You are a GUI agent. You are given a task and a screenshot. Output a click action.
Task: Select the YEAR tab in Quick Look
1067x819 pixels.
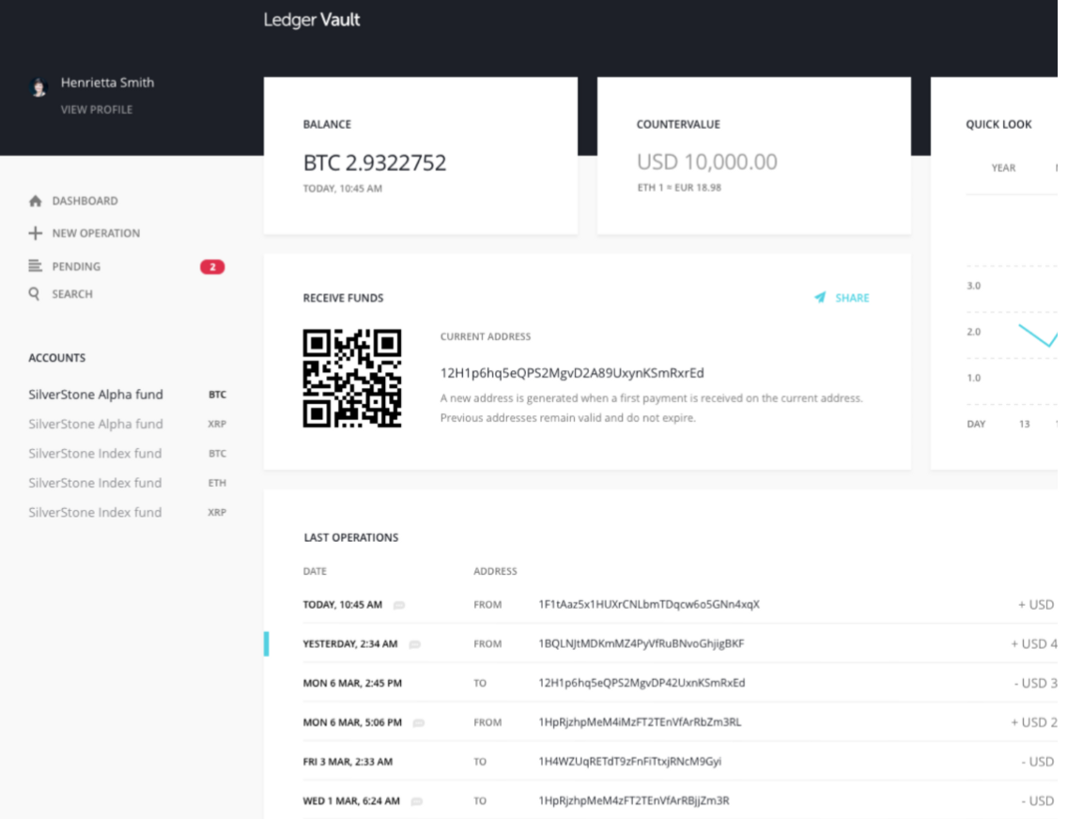(x=1003, y=168)
